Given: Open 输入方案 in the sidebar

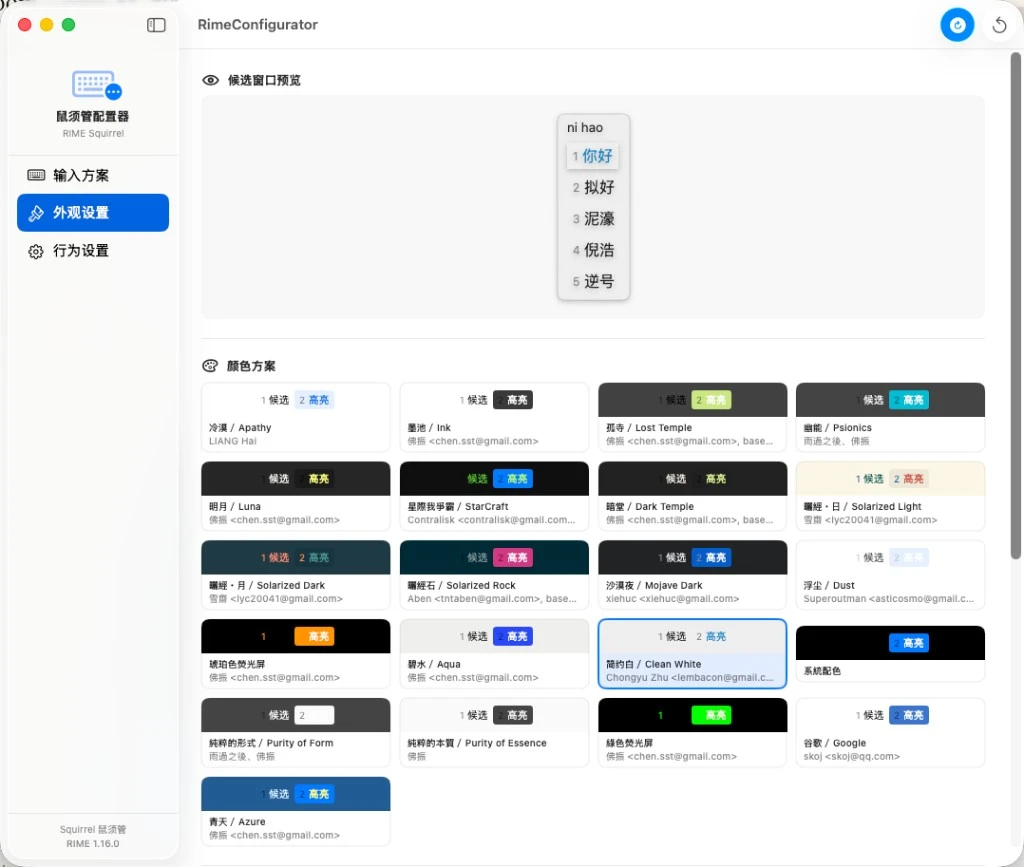Looking at the screenshot, I should pyautogui.click(x=93, y=175).
